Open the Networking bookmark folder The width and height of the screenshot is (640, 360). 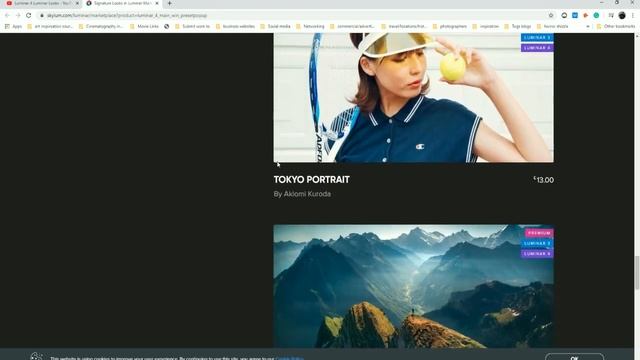[310, 26]
